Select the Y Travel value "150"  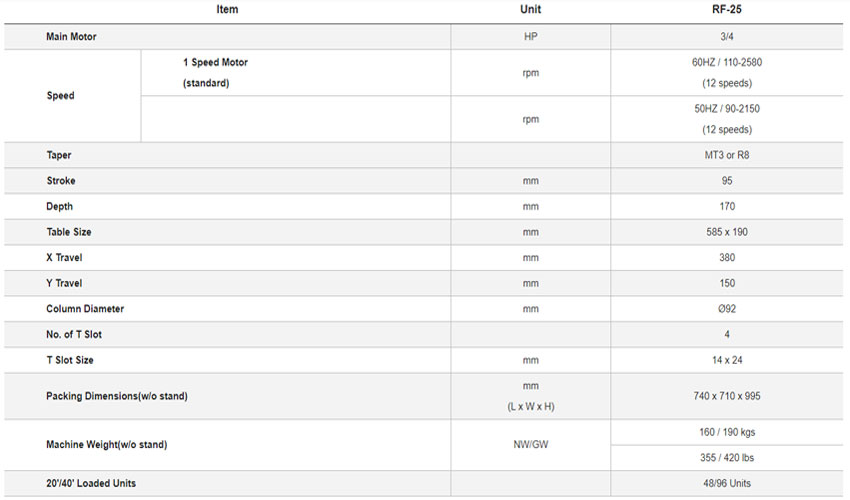point(726,283)
